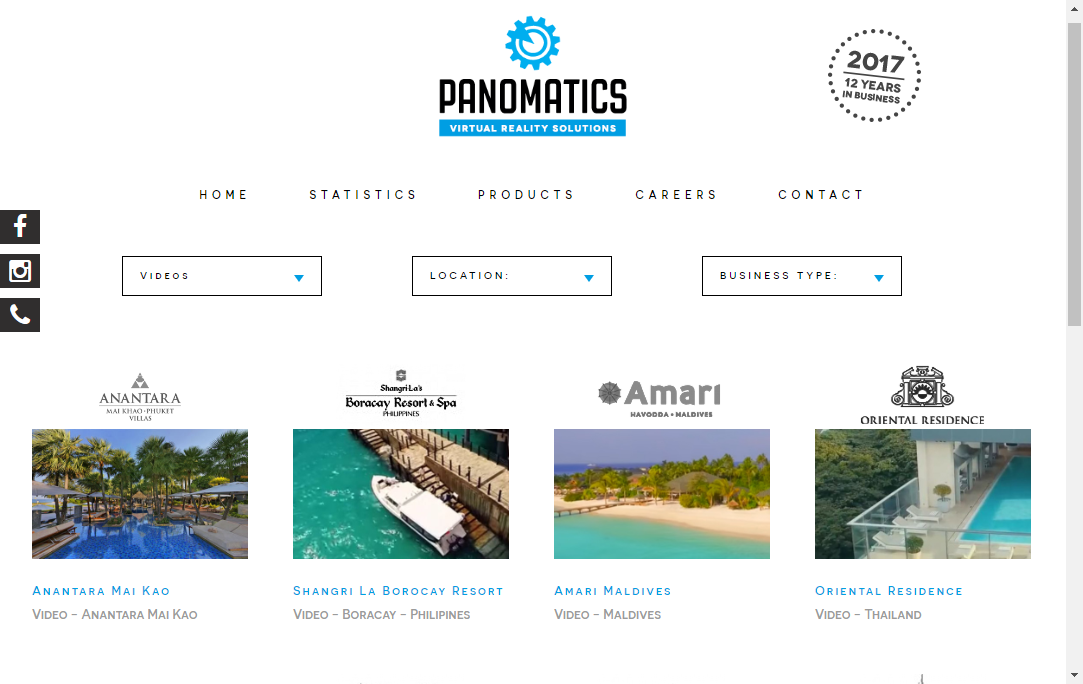This screenshot has width=1083, height=684.
Task: Expand the Business Type dropdown
Action: [x=802, y=276]
